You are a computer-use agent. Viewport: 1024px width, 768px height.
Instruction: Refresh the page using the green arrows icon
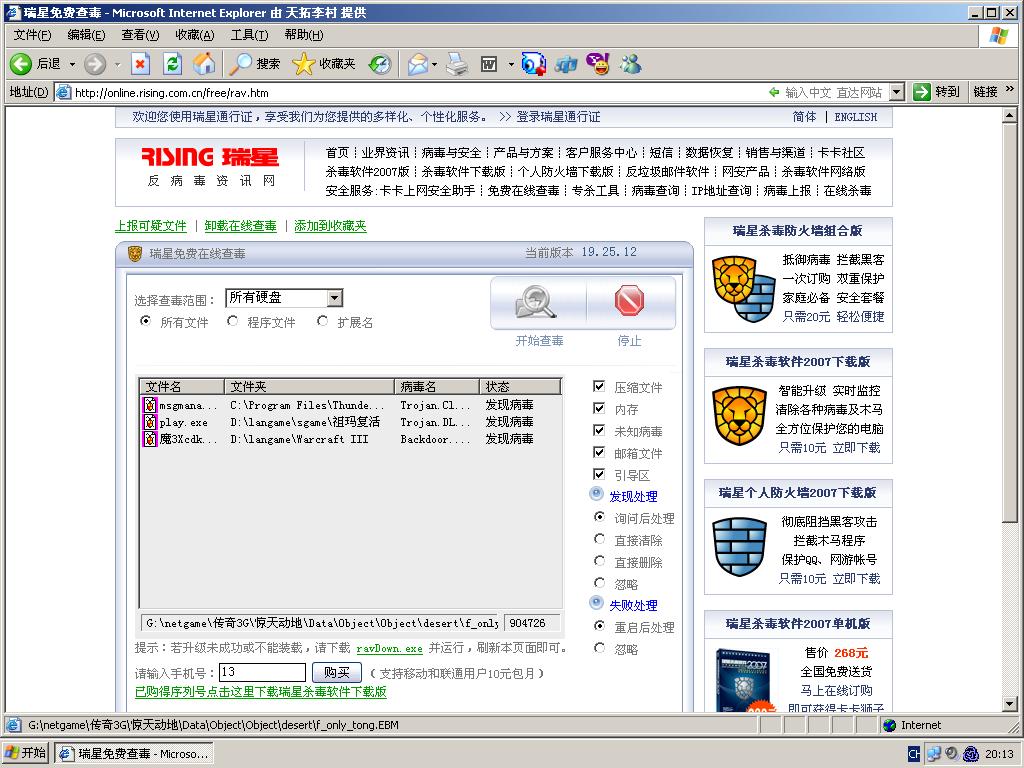pyautogui.click(x=172, y=64)
